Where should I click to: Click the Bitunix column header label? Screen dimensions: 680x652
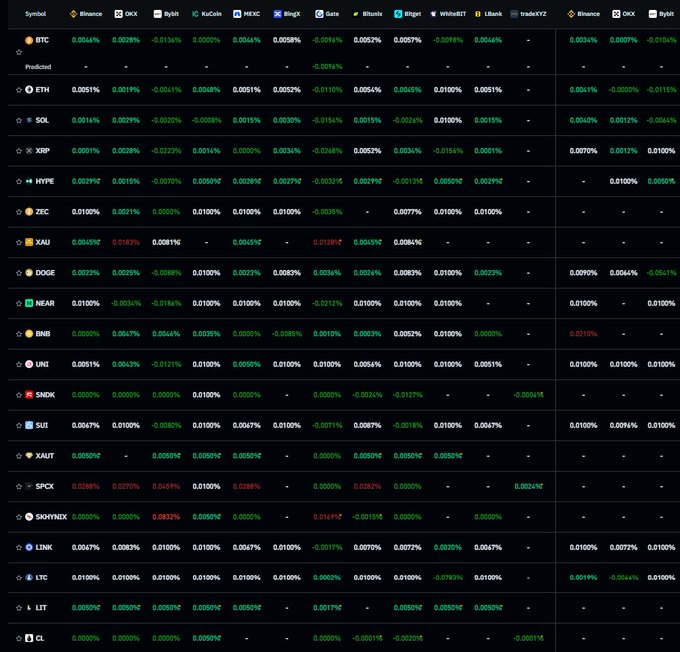click(373, 14)
